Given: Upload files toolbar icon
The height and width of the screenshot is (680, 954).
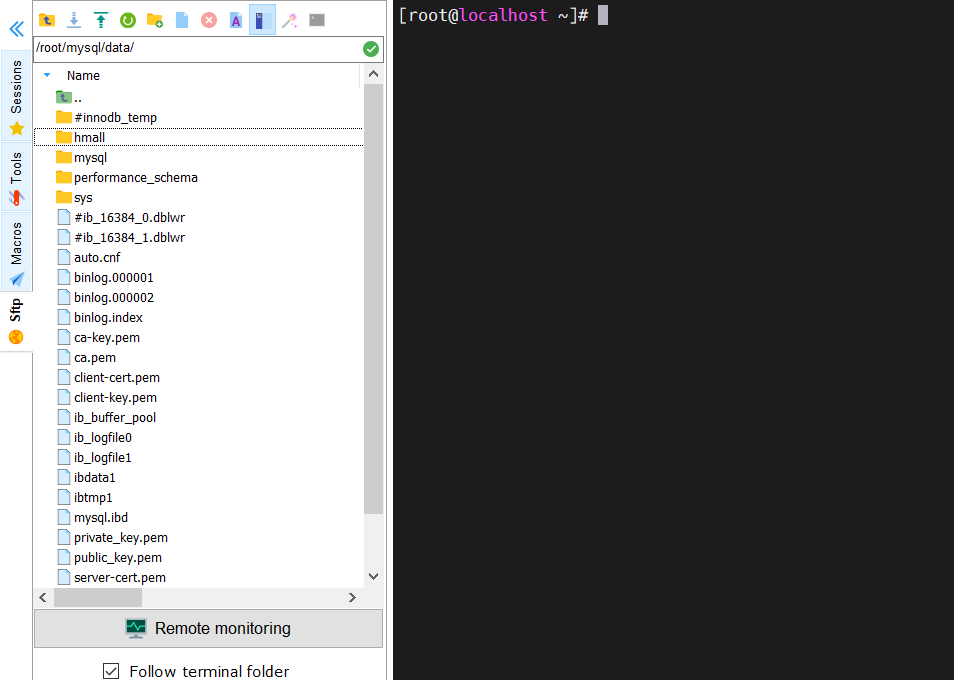Looking at the screenshot, I should [x=101, y=20].
